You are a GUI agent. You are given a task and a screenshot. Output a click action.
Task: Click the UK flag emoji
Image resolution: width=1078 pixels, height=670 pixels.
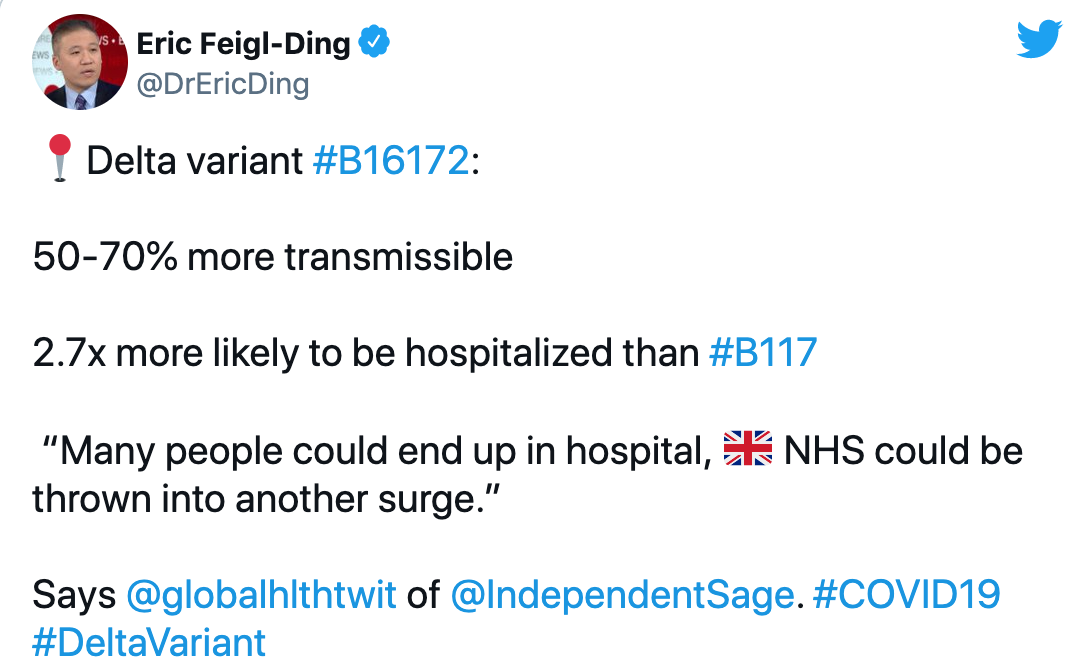pos(748,449)
